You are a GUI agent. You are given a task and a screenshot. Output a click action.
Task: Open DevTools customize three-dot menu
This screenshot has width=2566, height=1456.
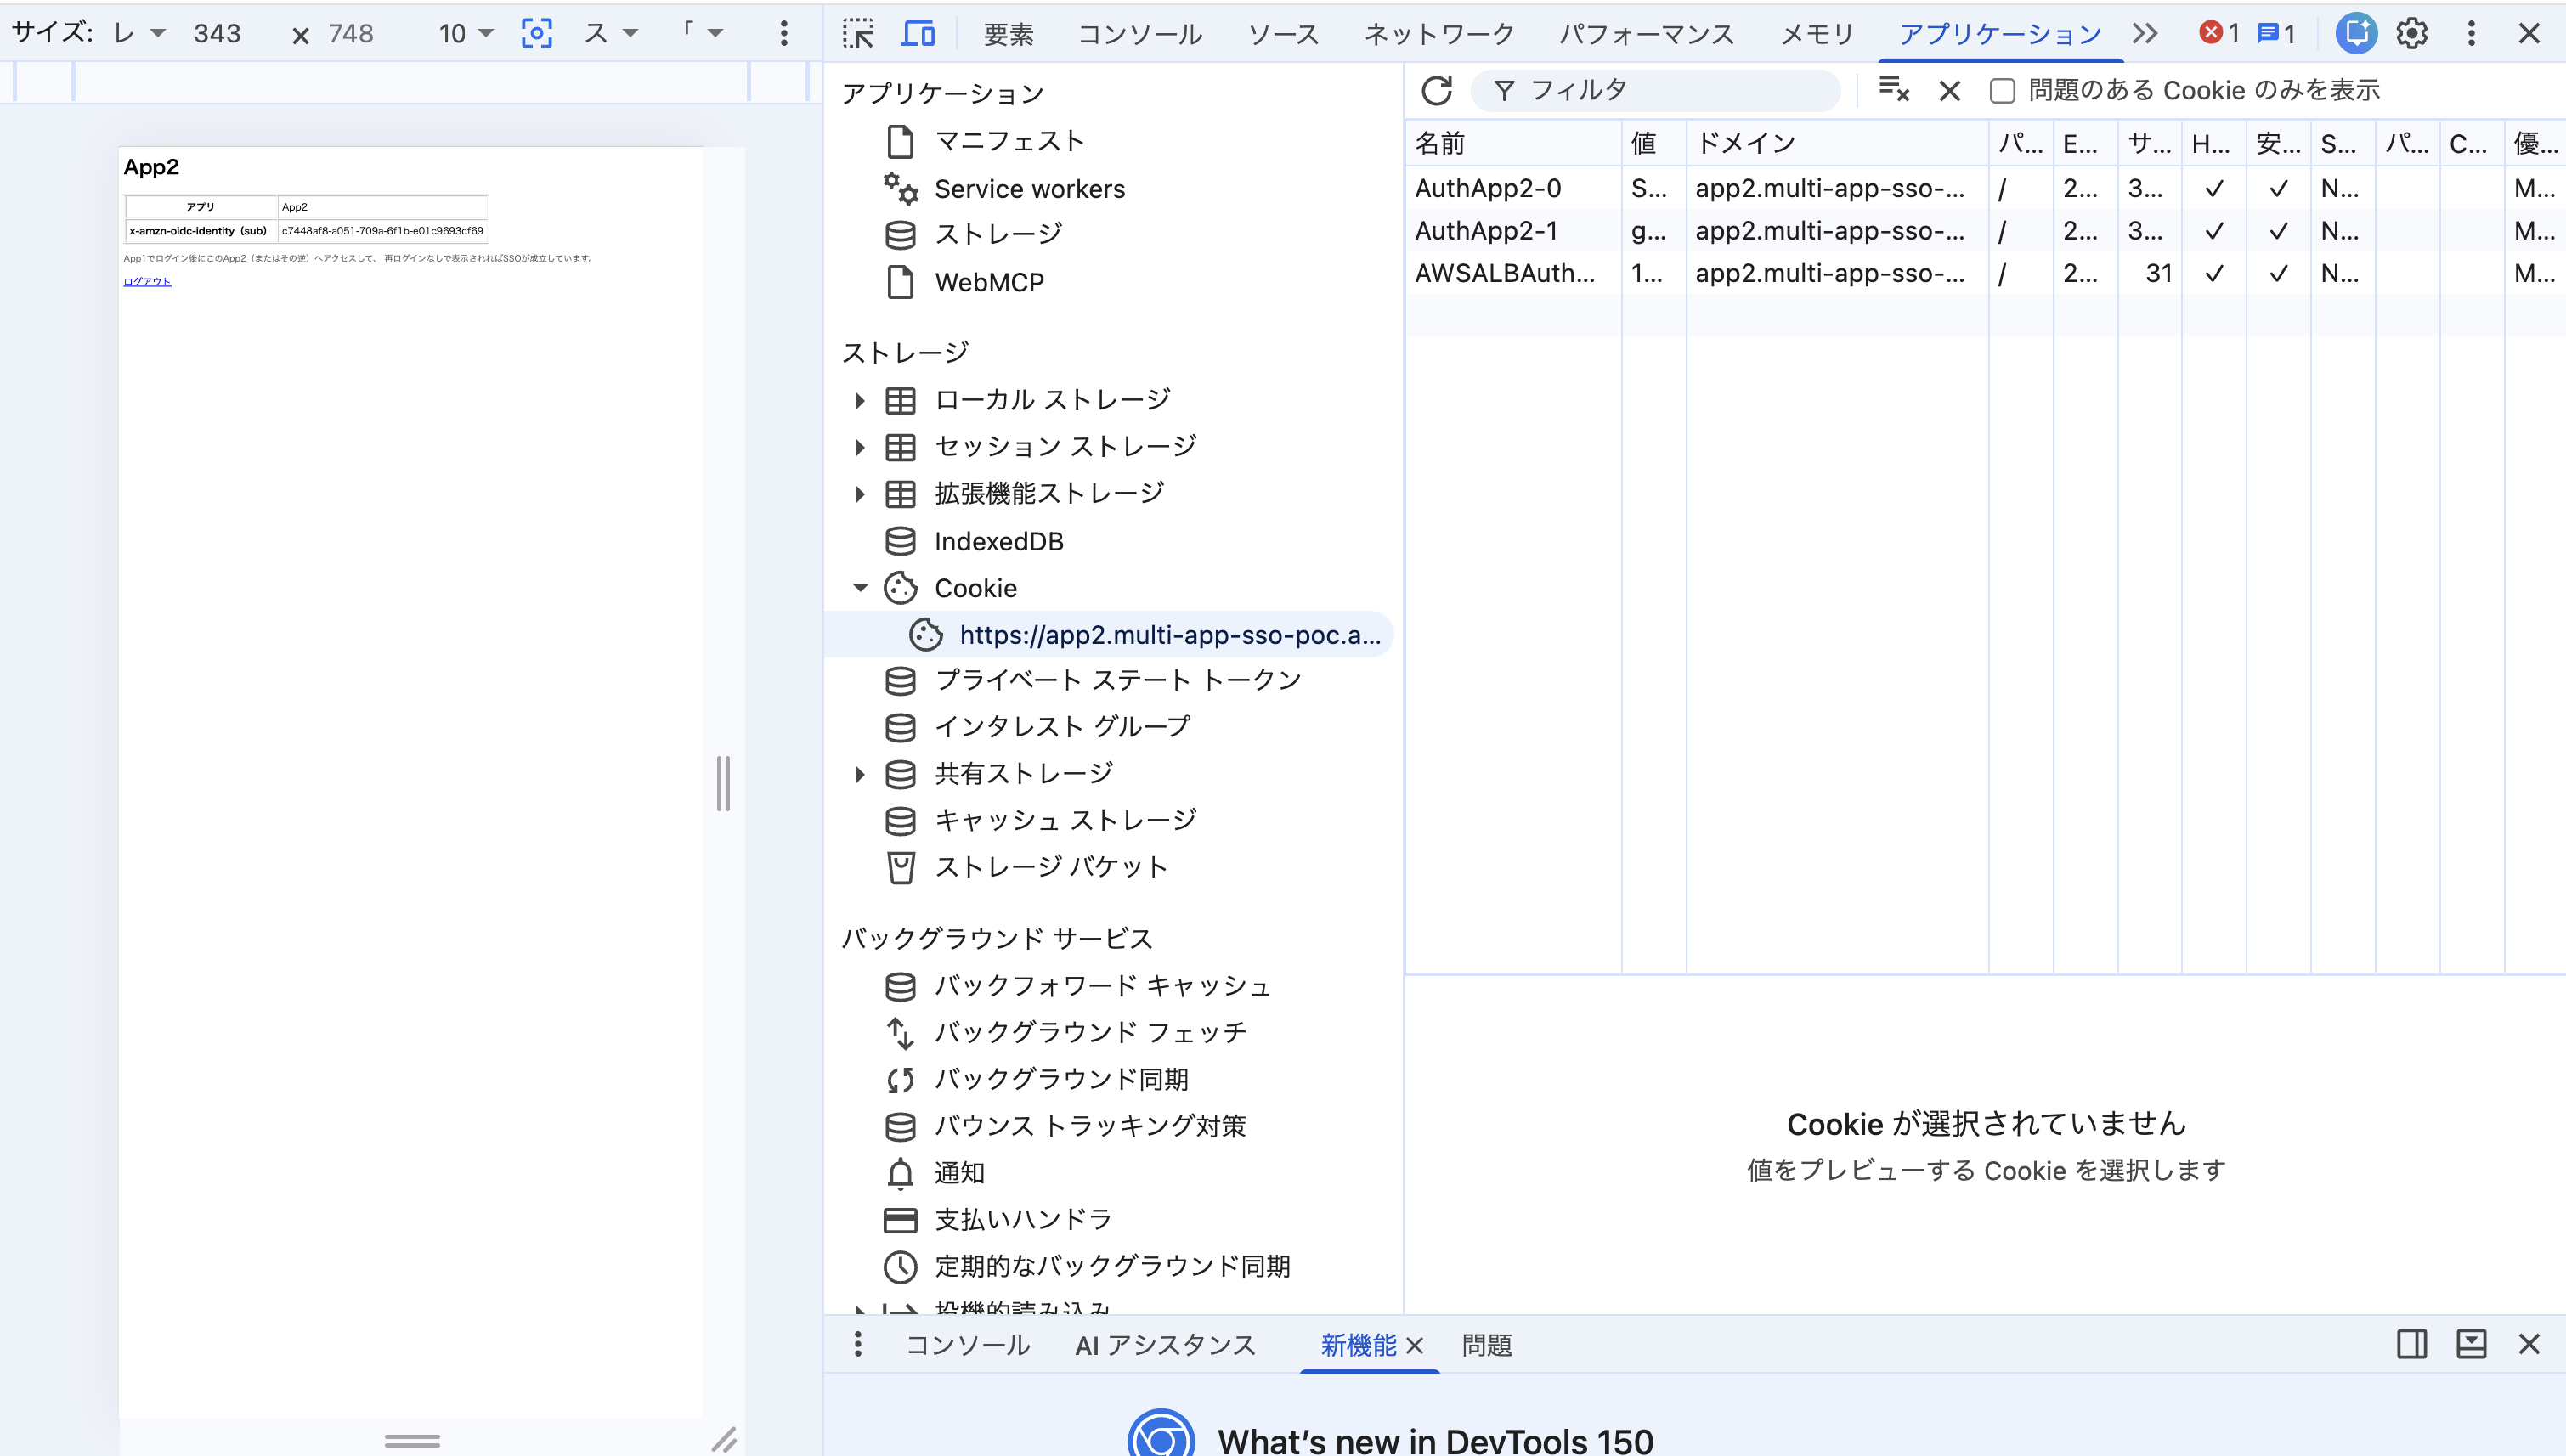pos(2471,34)
